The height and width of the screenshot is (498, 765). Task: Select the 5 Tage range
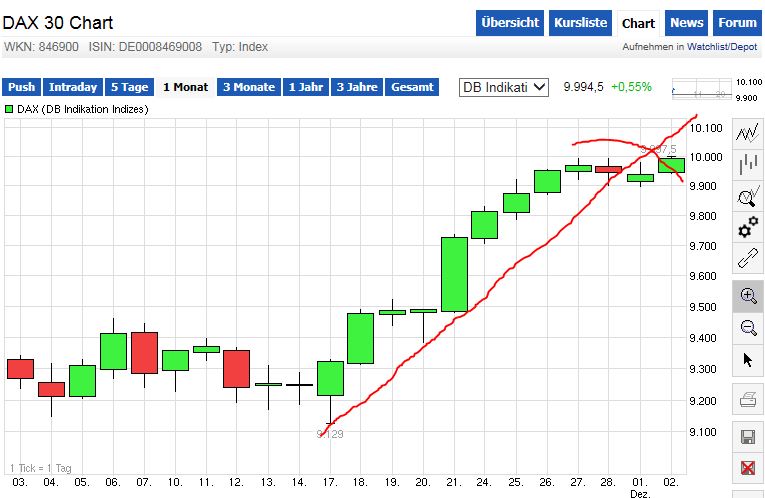(129, 87)
